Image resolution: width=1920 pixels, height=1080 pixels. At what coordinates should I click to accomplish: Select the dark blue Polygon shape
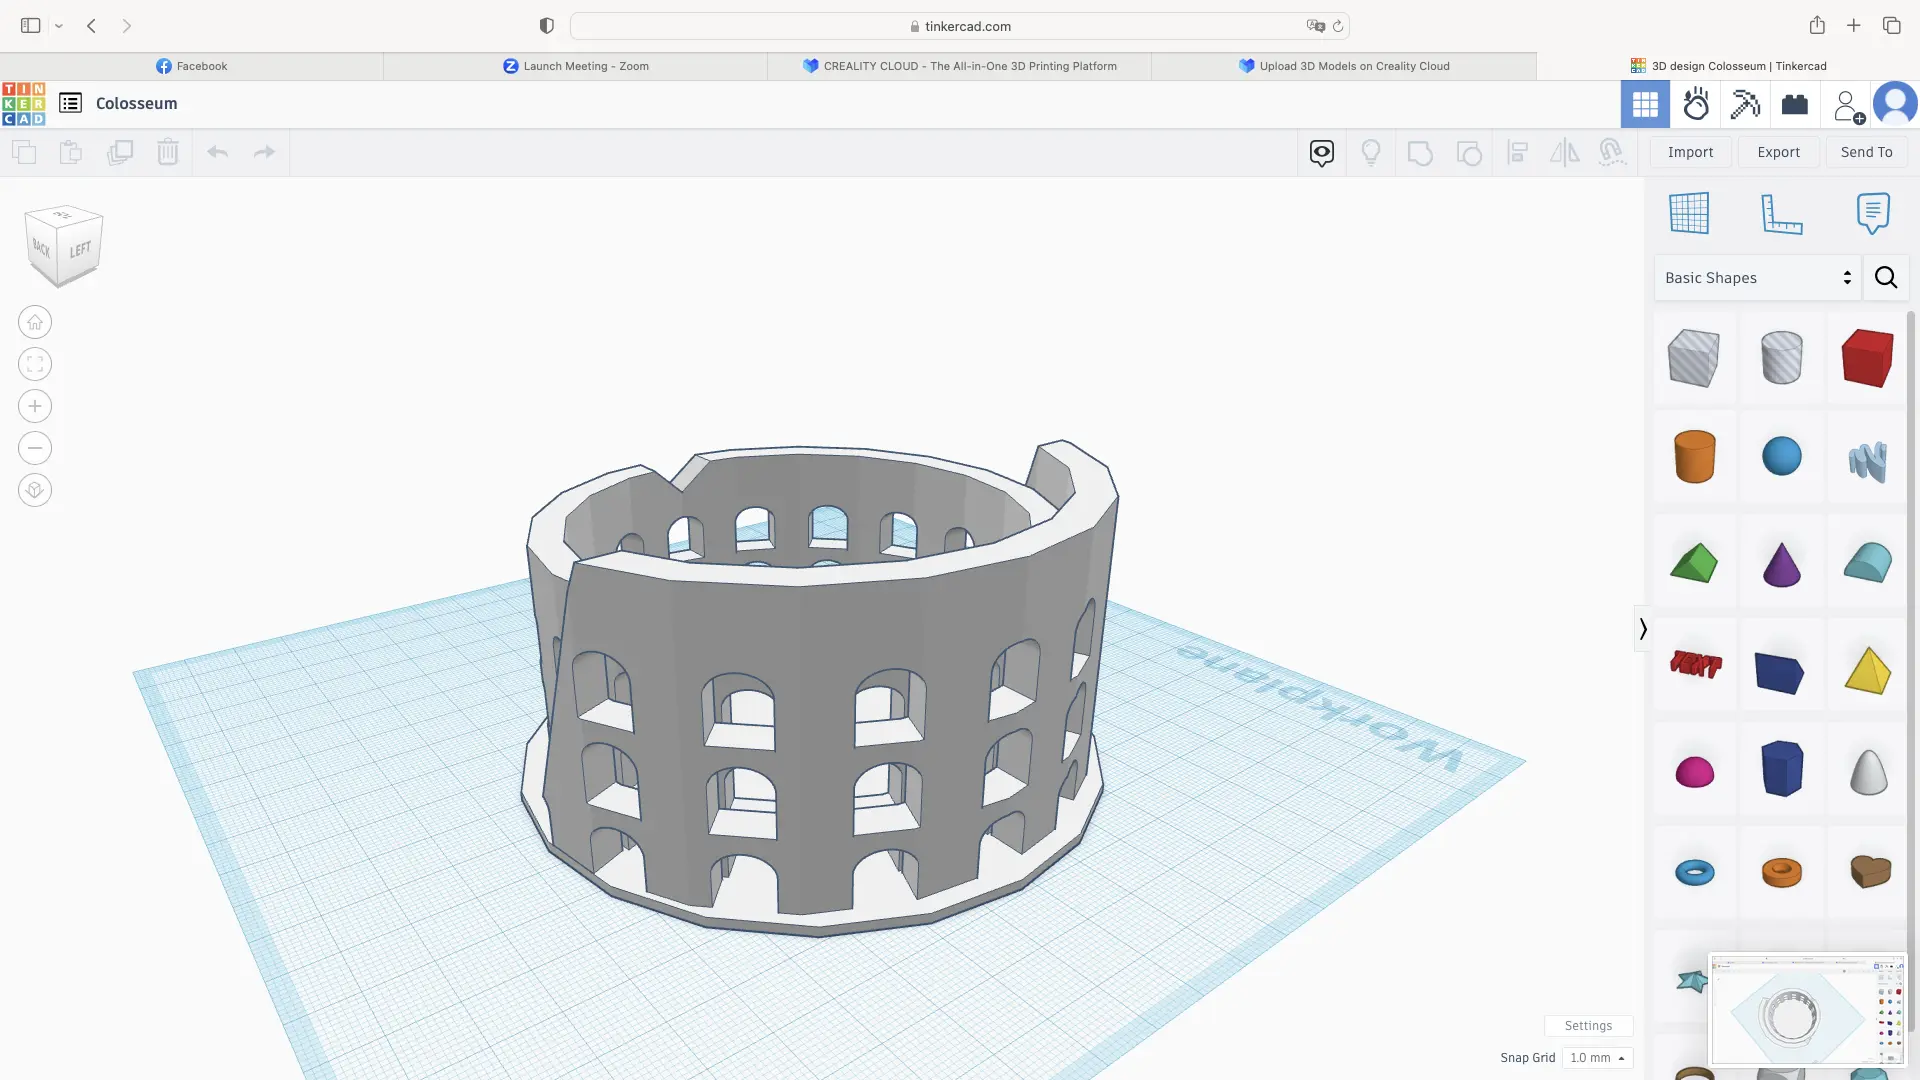coord(1781,768)
